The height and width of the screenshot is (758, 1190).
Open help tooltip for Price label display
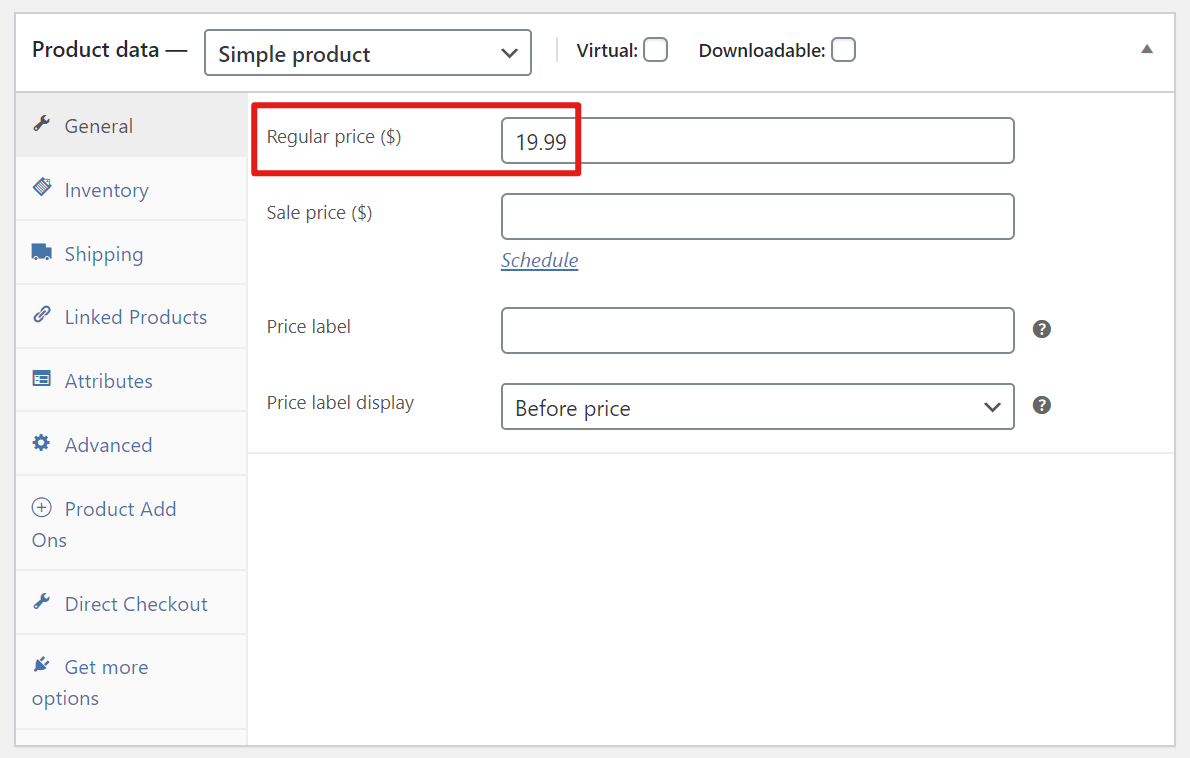(1041, 405)
